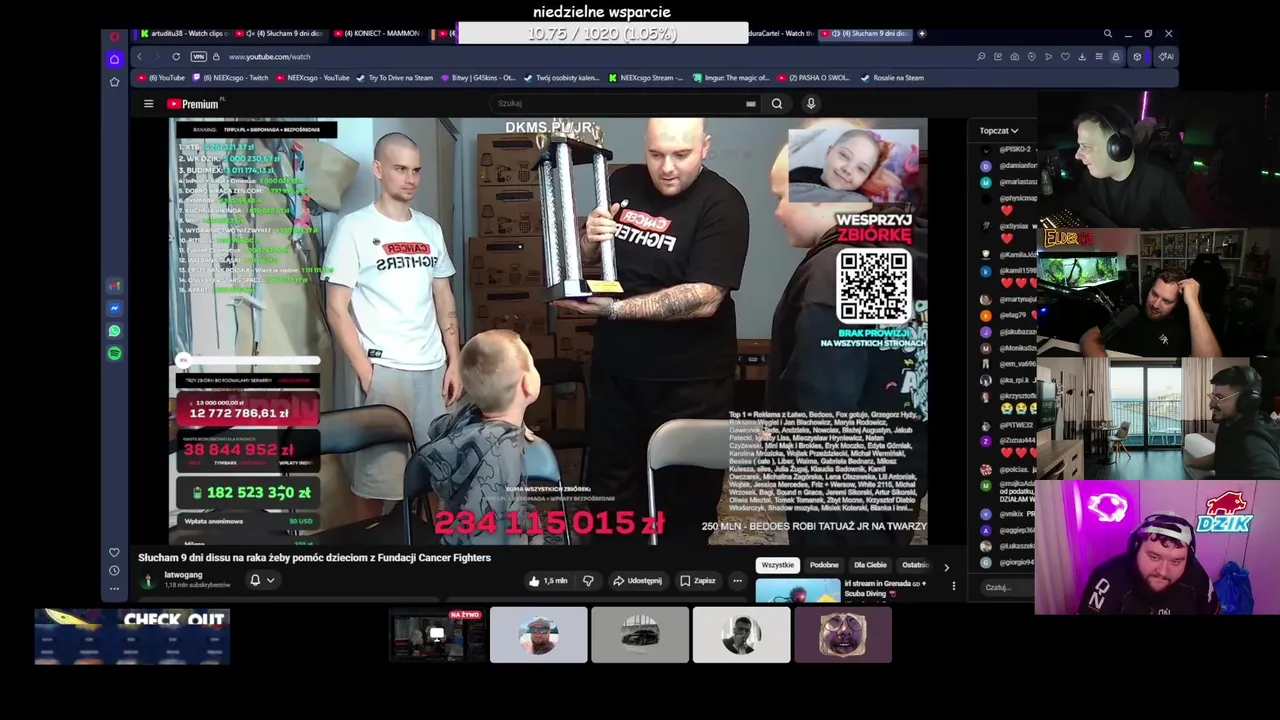
Task: Click the Udostępnij share button
Action: tap(637, 580)
